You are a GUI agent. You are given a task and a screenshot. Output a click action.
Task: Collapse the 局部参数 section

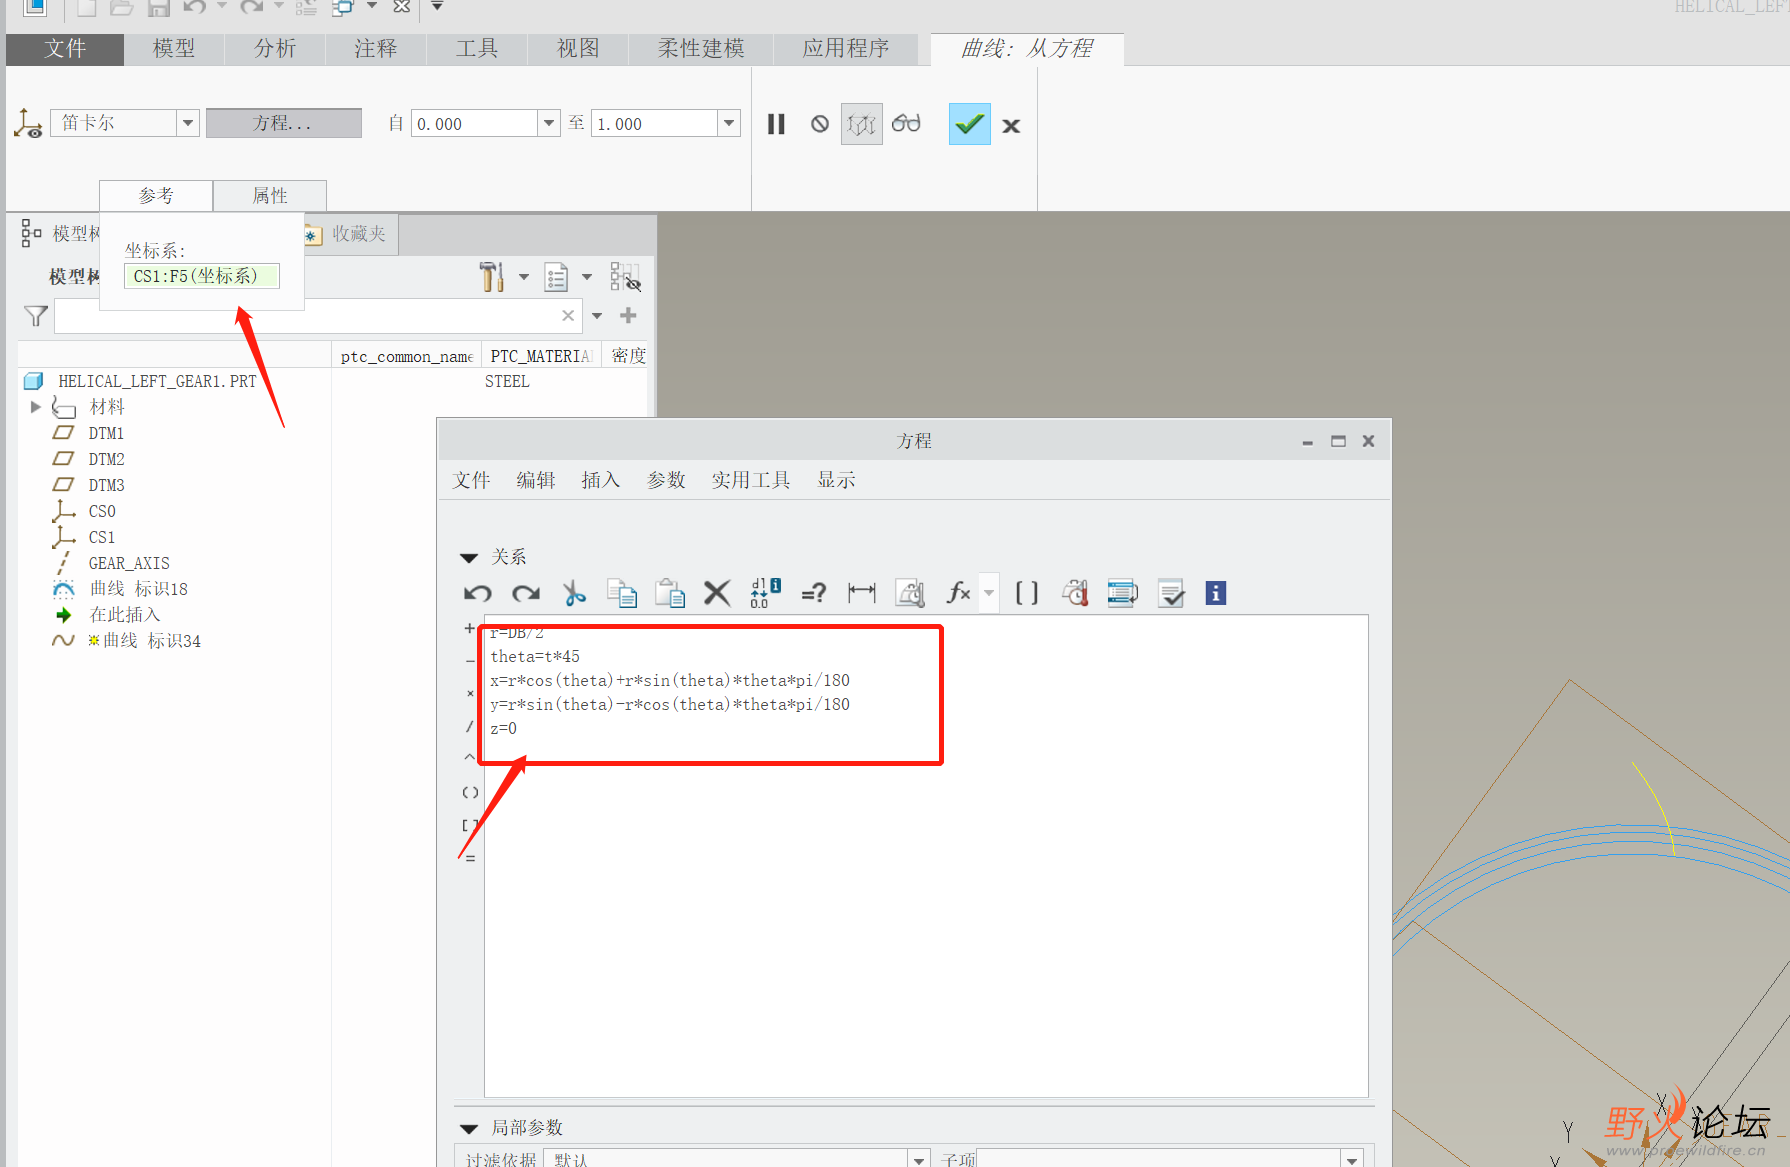469,1129
